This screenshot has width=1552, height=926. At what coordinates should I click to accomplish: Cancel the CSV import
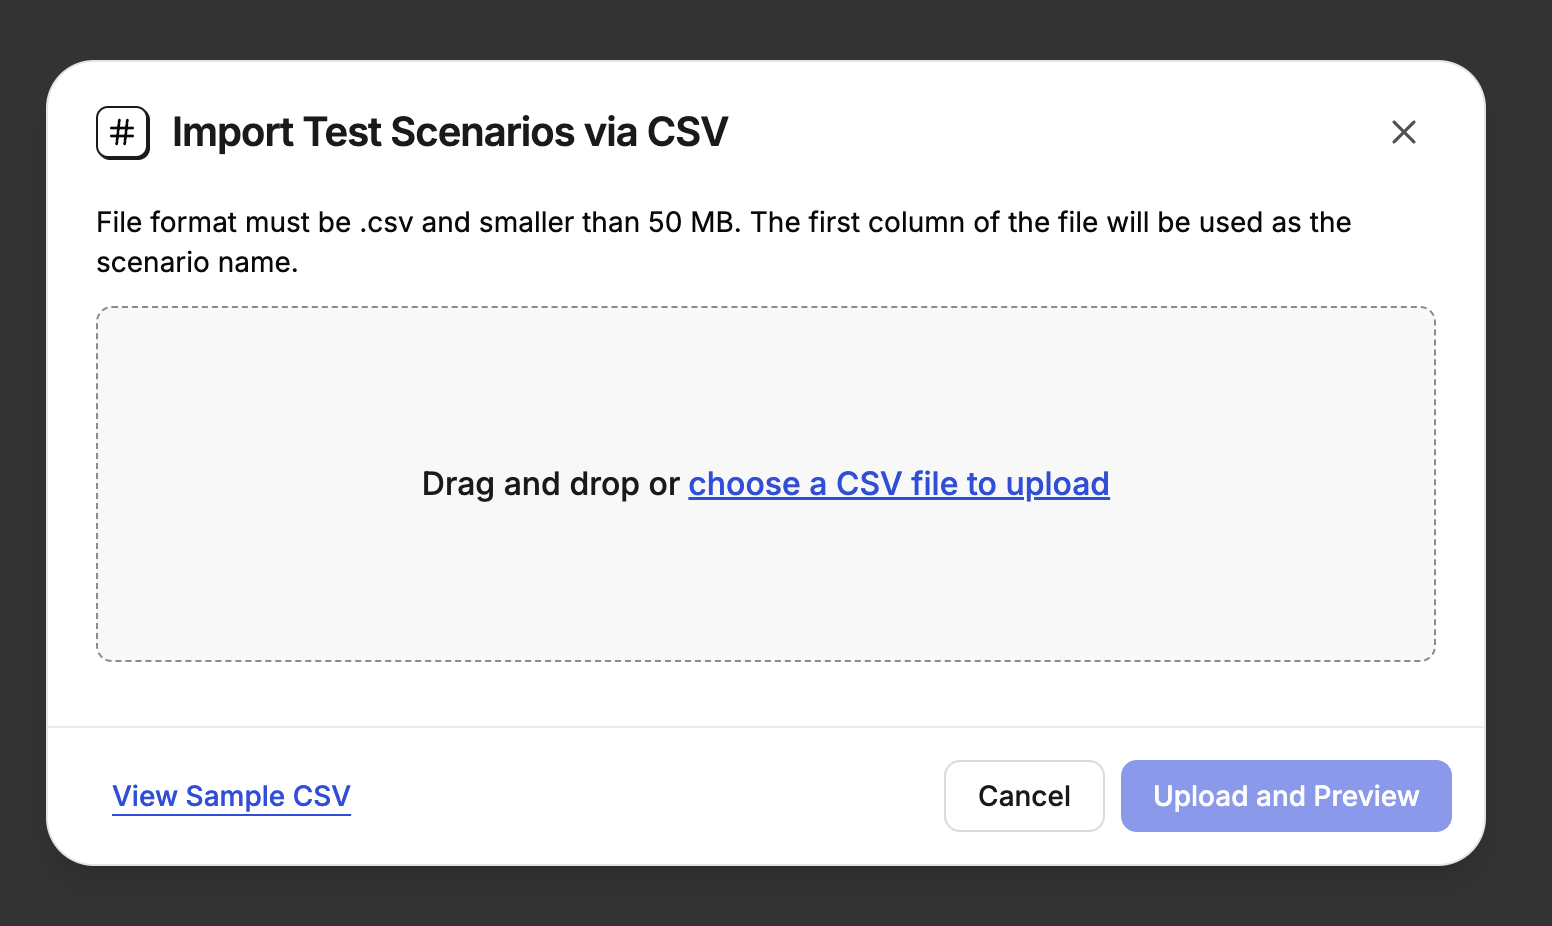click(1024, 796)
